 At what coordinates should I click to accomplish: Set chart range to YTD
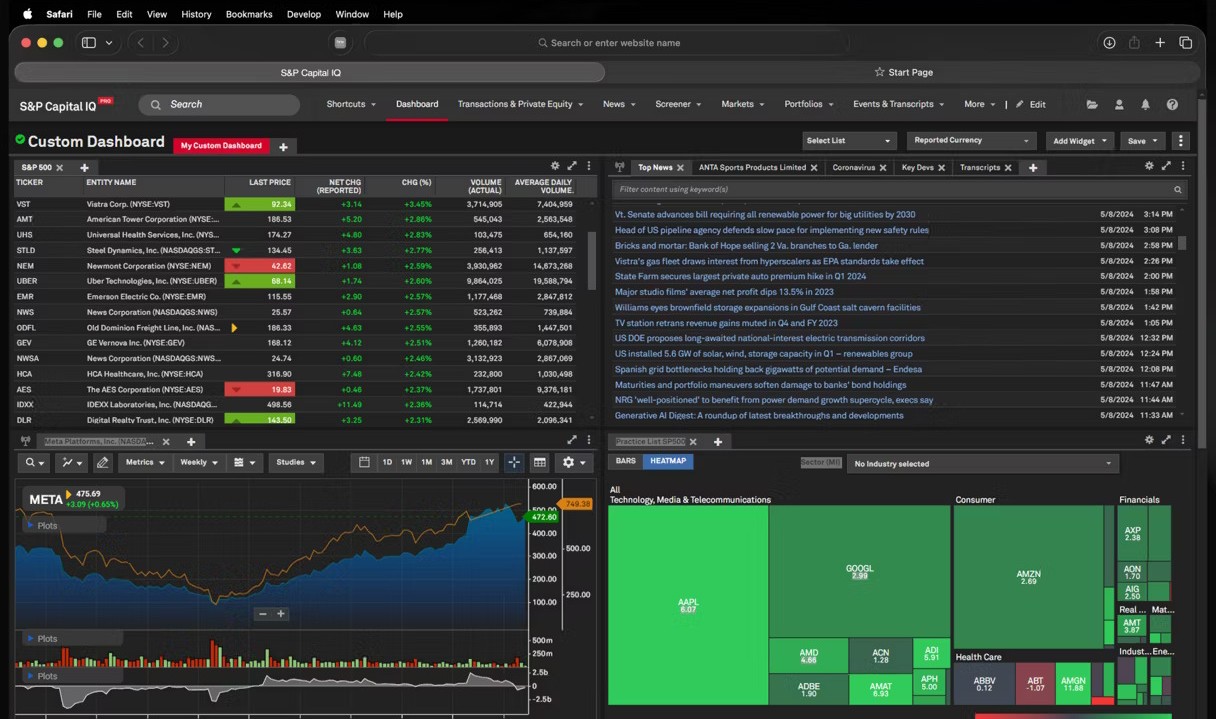click(468, 462)
